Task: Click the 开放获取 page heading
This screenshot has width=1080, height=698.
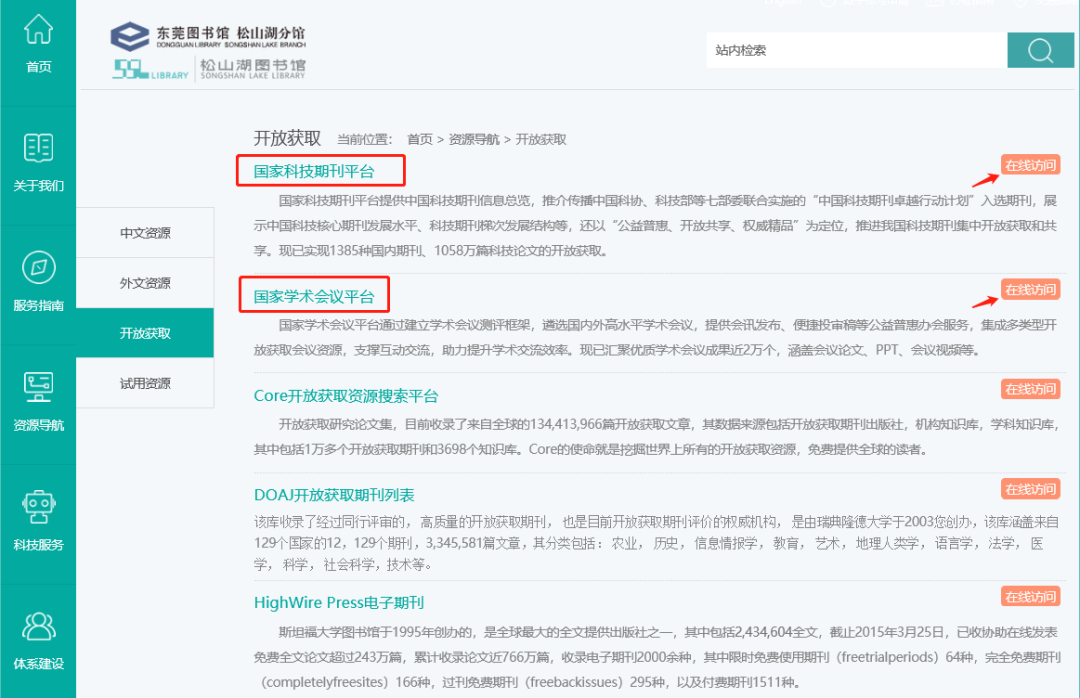Action: tap(287, 138)
